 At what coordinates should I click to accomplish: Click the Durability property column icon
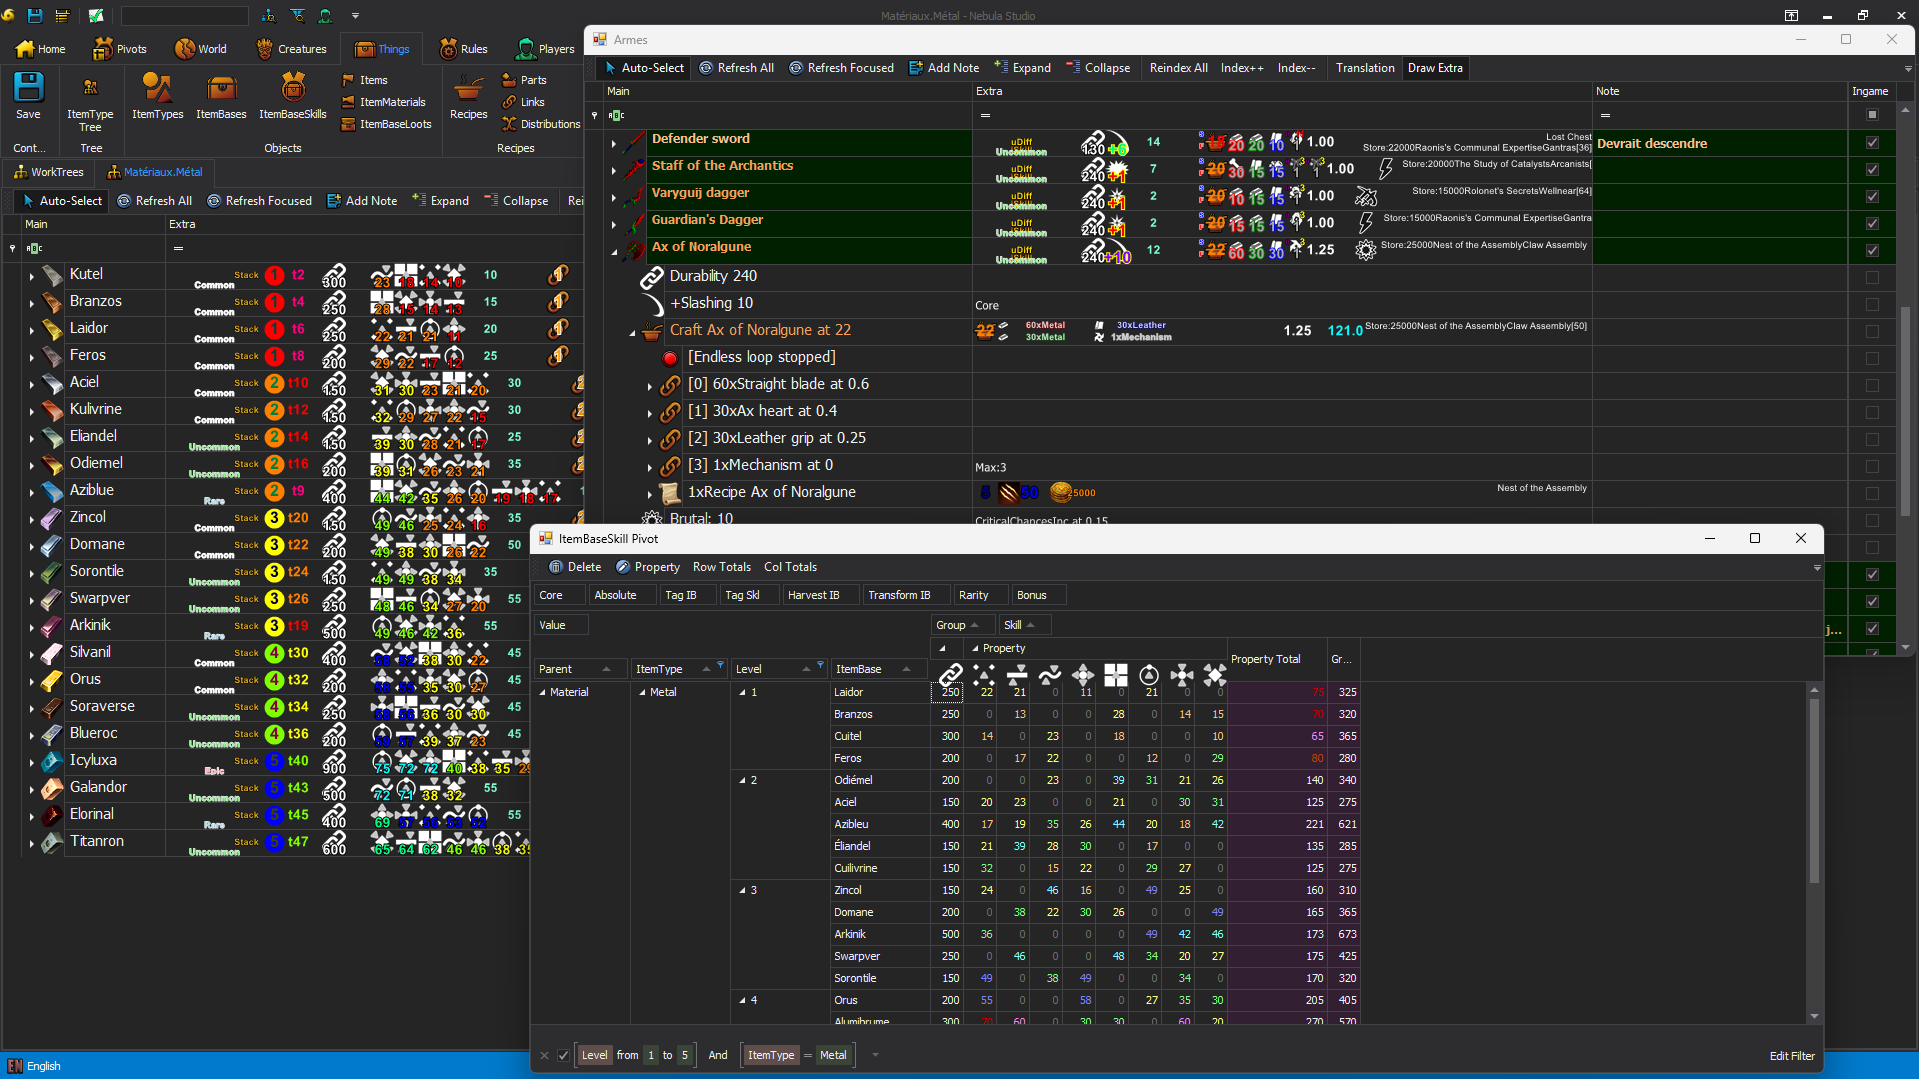coord(950,675)
